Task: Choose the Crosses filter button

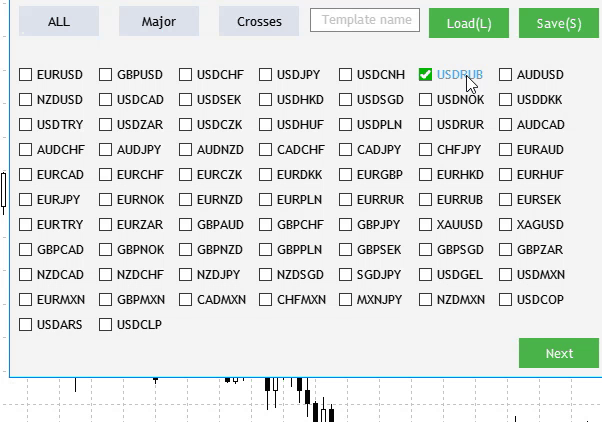Action: 259,21
